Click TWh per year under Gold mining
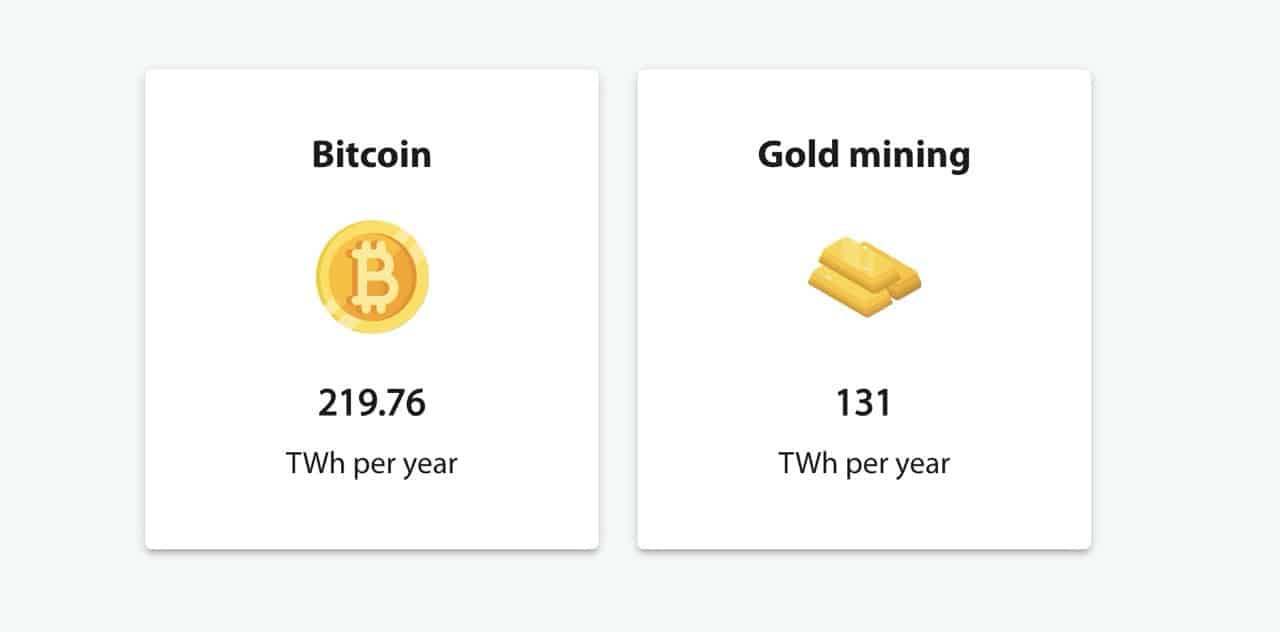This screenshot has width=1280, height=632. click(x=864, y=464)
